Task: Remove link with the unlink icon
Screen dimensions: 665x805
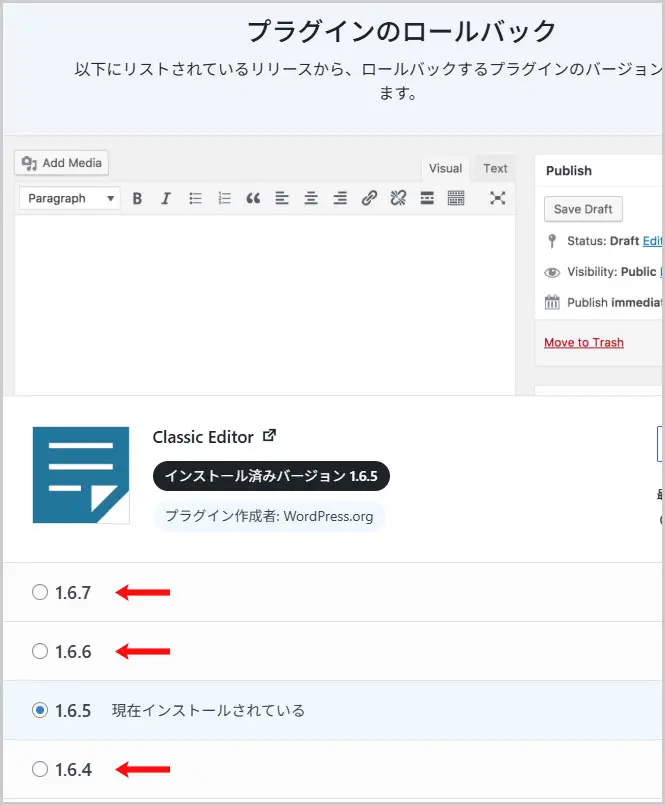Action: pos(398,198)
